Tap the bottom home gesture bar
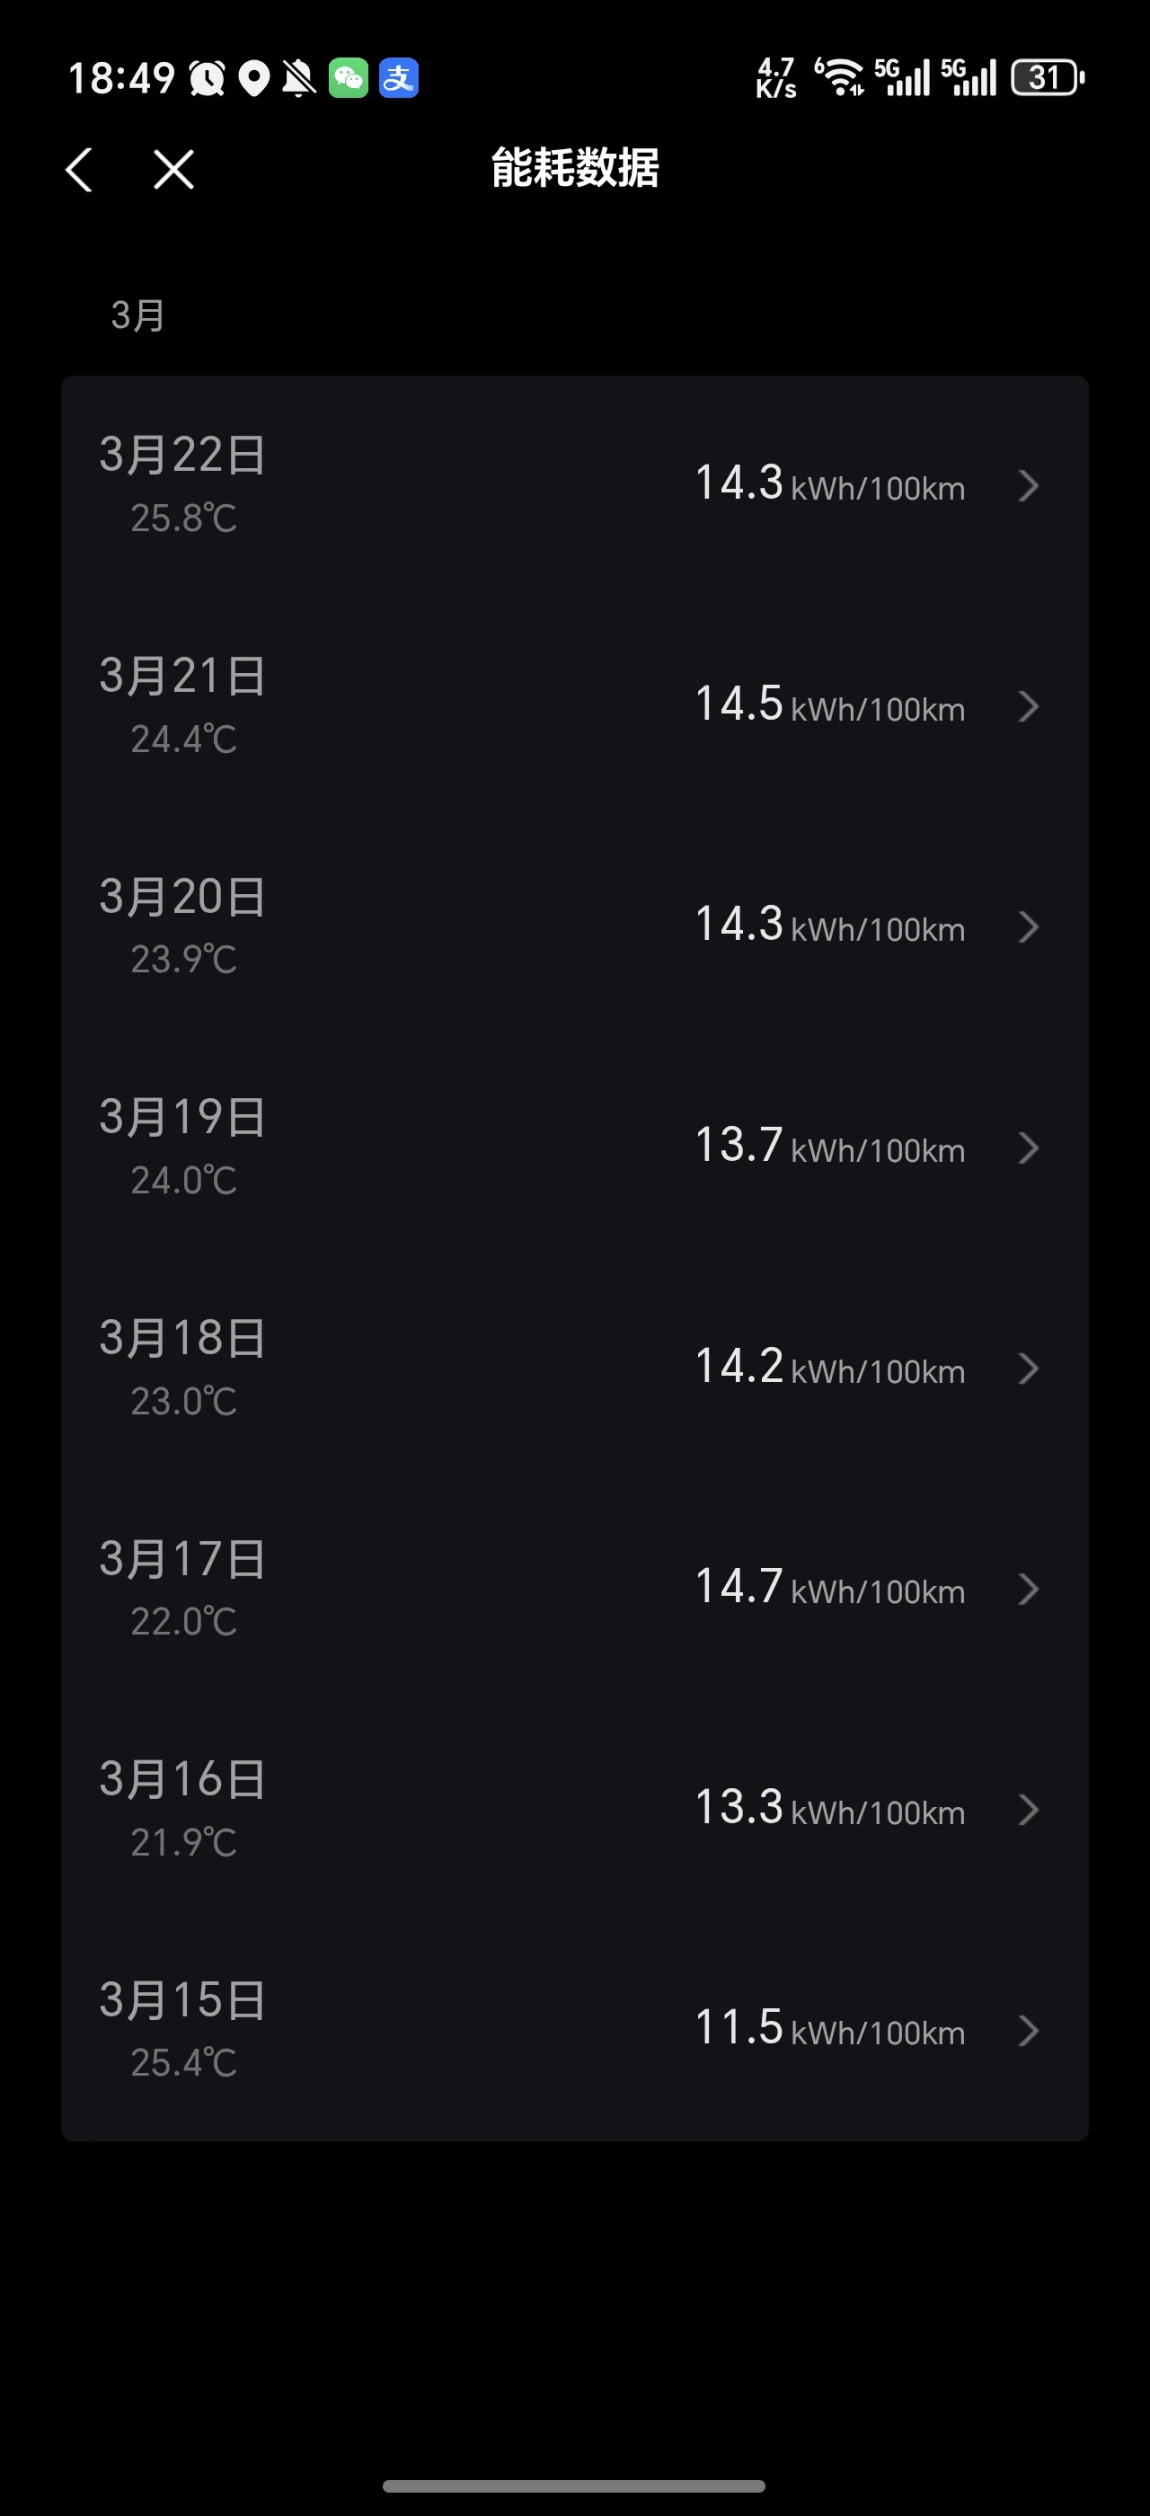Viewport: 1150px width, 2516px height. (x=574, y=2486)
